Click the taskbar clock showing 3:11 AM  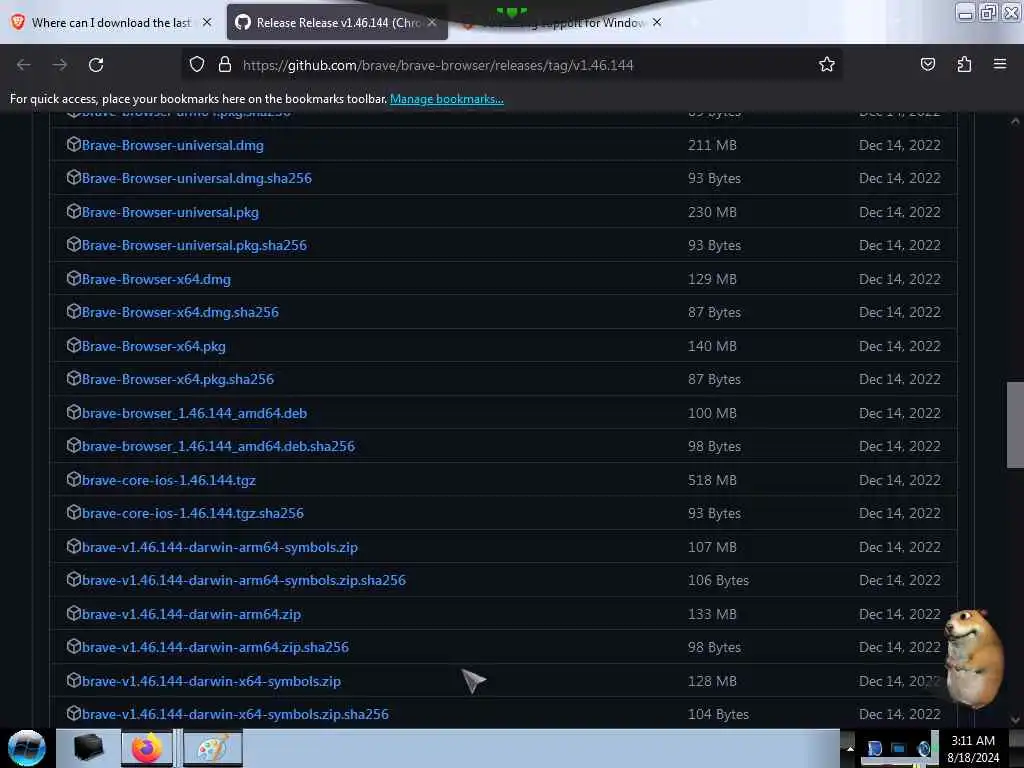pos(973,749)
